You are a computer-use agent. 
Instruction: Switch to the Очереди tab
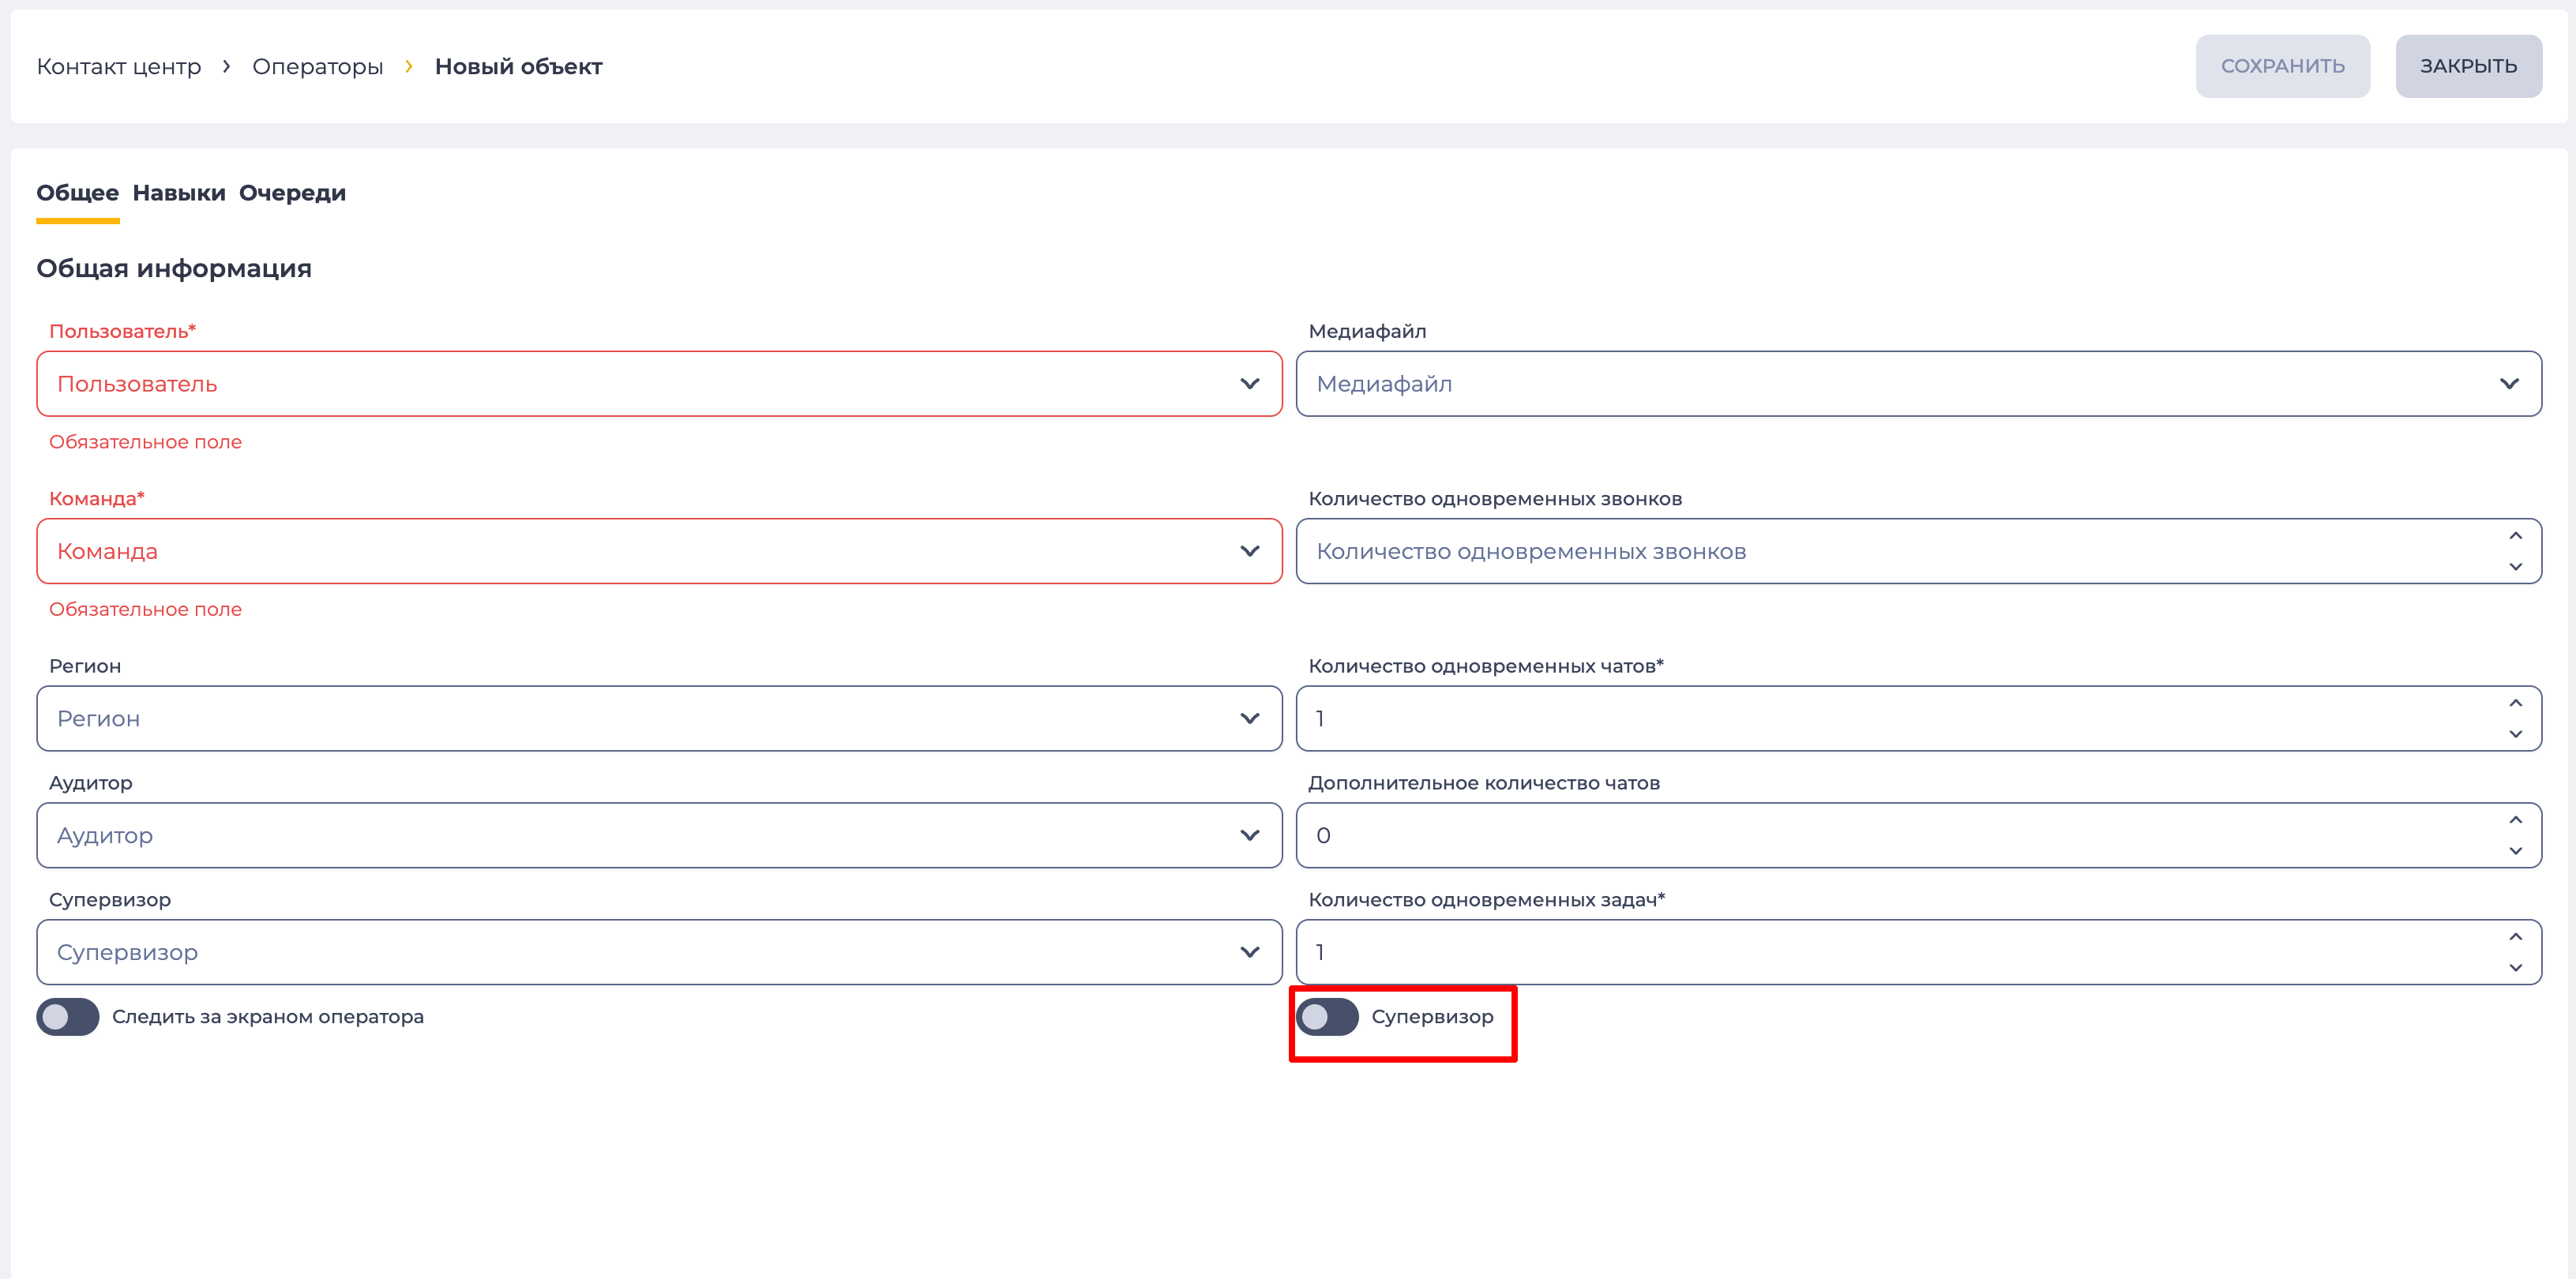pos(292,193)
